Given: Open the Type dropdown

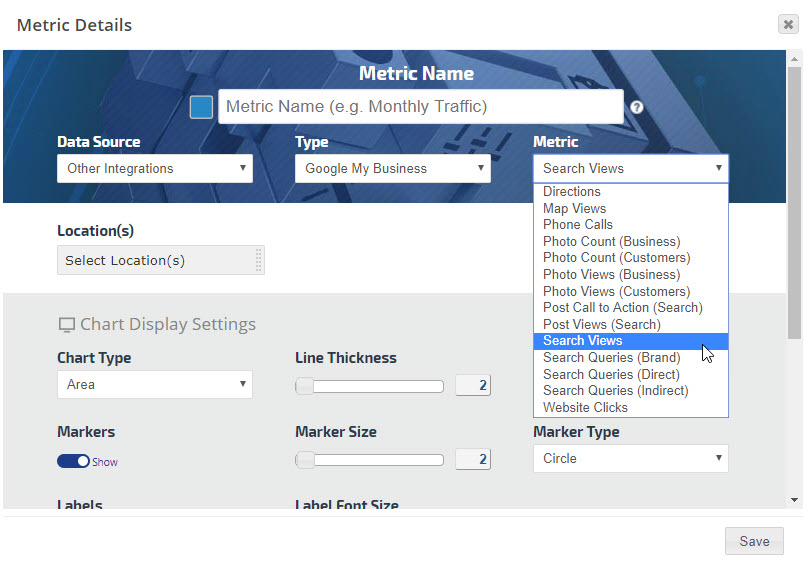Looking at the screenshot, I should click(x=393, y=168).
